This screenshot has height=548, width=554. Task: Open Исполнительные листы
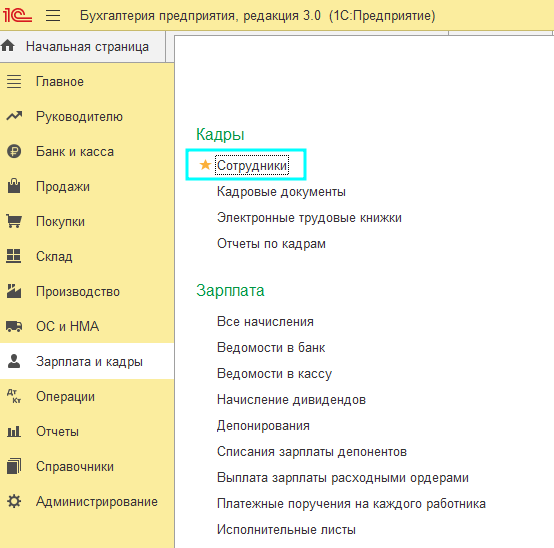tap(286, 529)
